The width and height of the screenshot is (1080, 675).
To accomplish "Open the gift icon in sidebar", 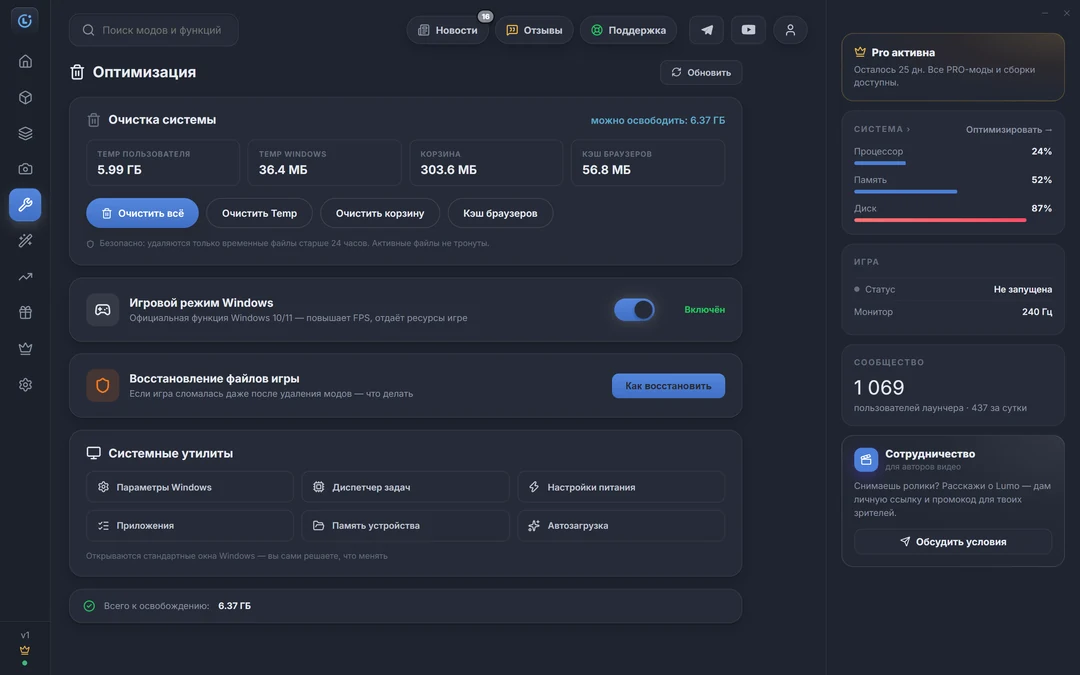I will [x=25, y=312].
